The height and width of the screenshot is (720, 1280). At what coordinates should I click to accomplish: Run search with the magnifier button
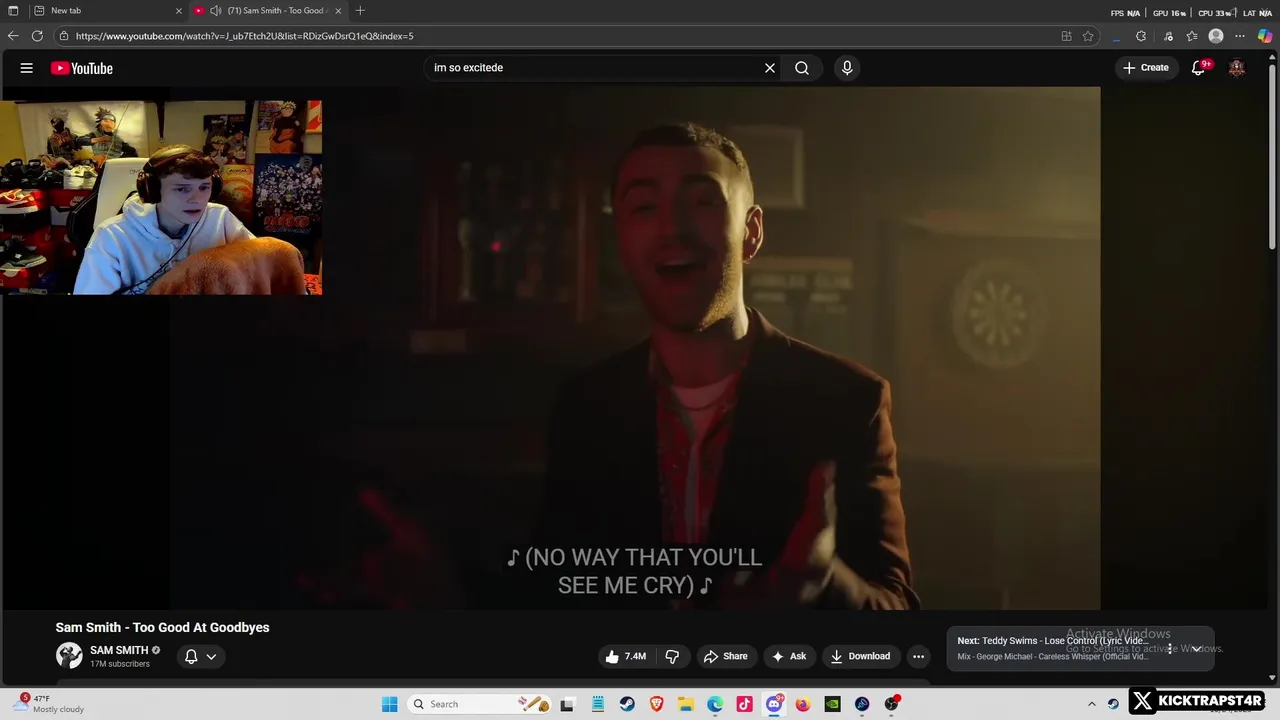[x=802, y=68]
